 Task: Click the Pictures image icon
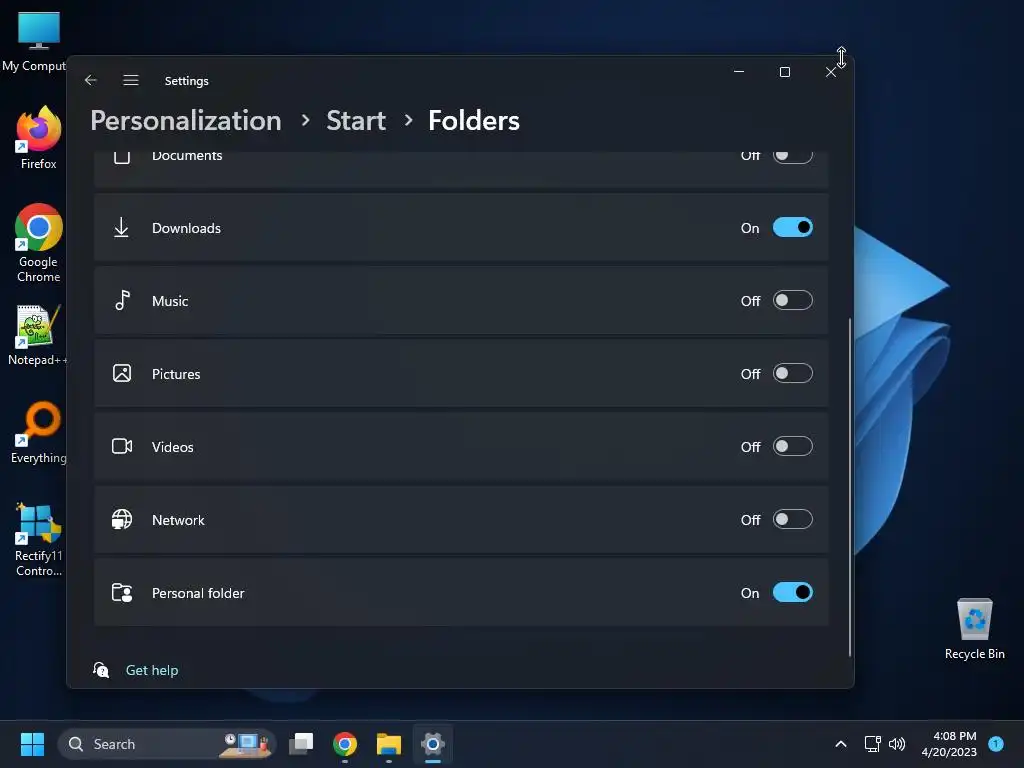(x=122, y=373)
